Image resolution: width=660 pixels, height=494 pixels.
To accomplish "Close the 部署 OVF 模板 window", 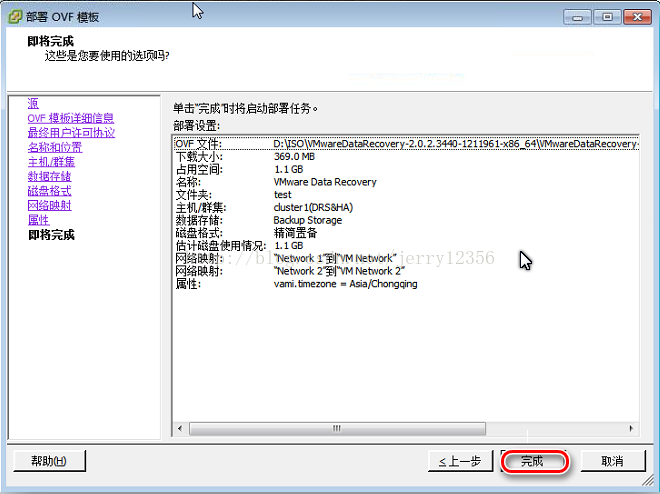I will (637, 17).
